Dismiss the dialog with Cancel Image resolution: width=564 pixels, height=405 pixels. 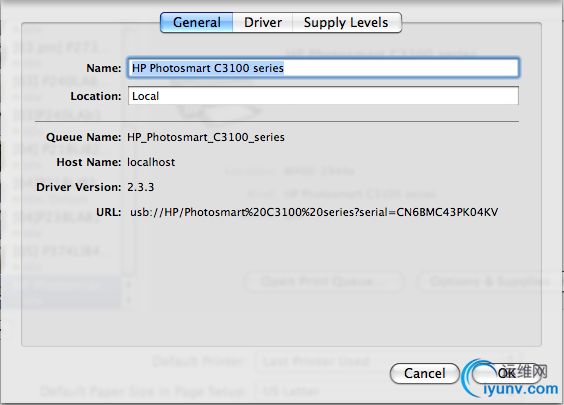424,373
